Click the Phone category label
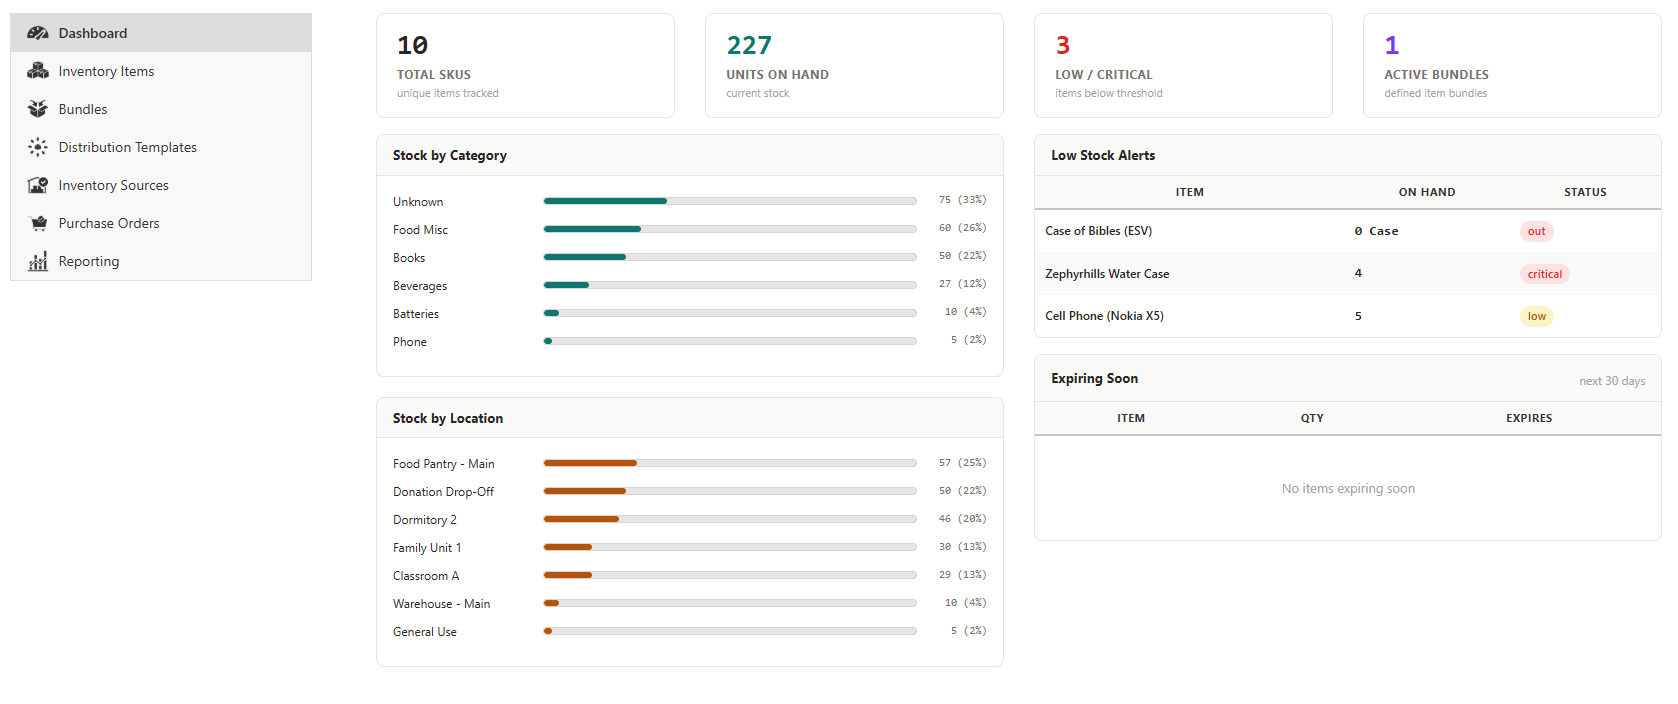Image resolution: width=1678 pixels, height=704 pixels. click(x=410, y=342)
